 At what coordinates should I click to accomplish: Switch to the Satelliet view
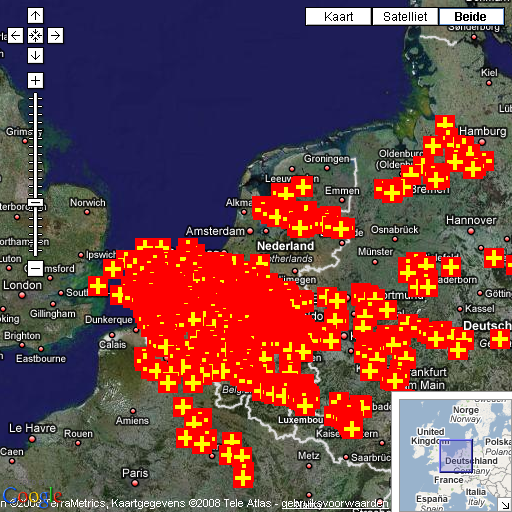405,16
